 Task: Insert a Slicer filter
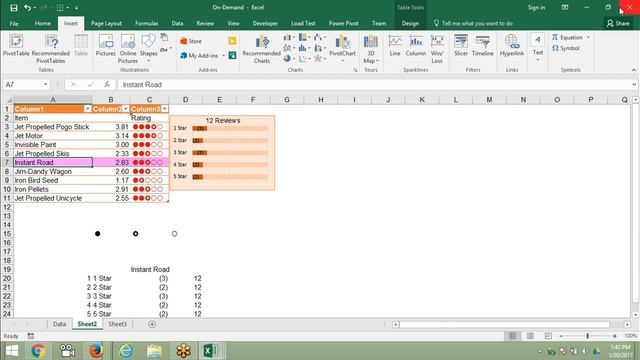pyautogui.click(x=461, y=45)
